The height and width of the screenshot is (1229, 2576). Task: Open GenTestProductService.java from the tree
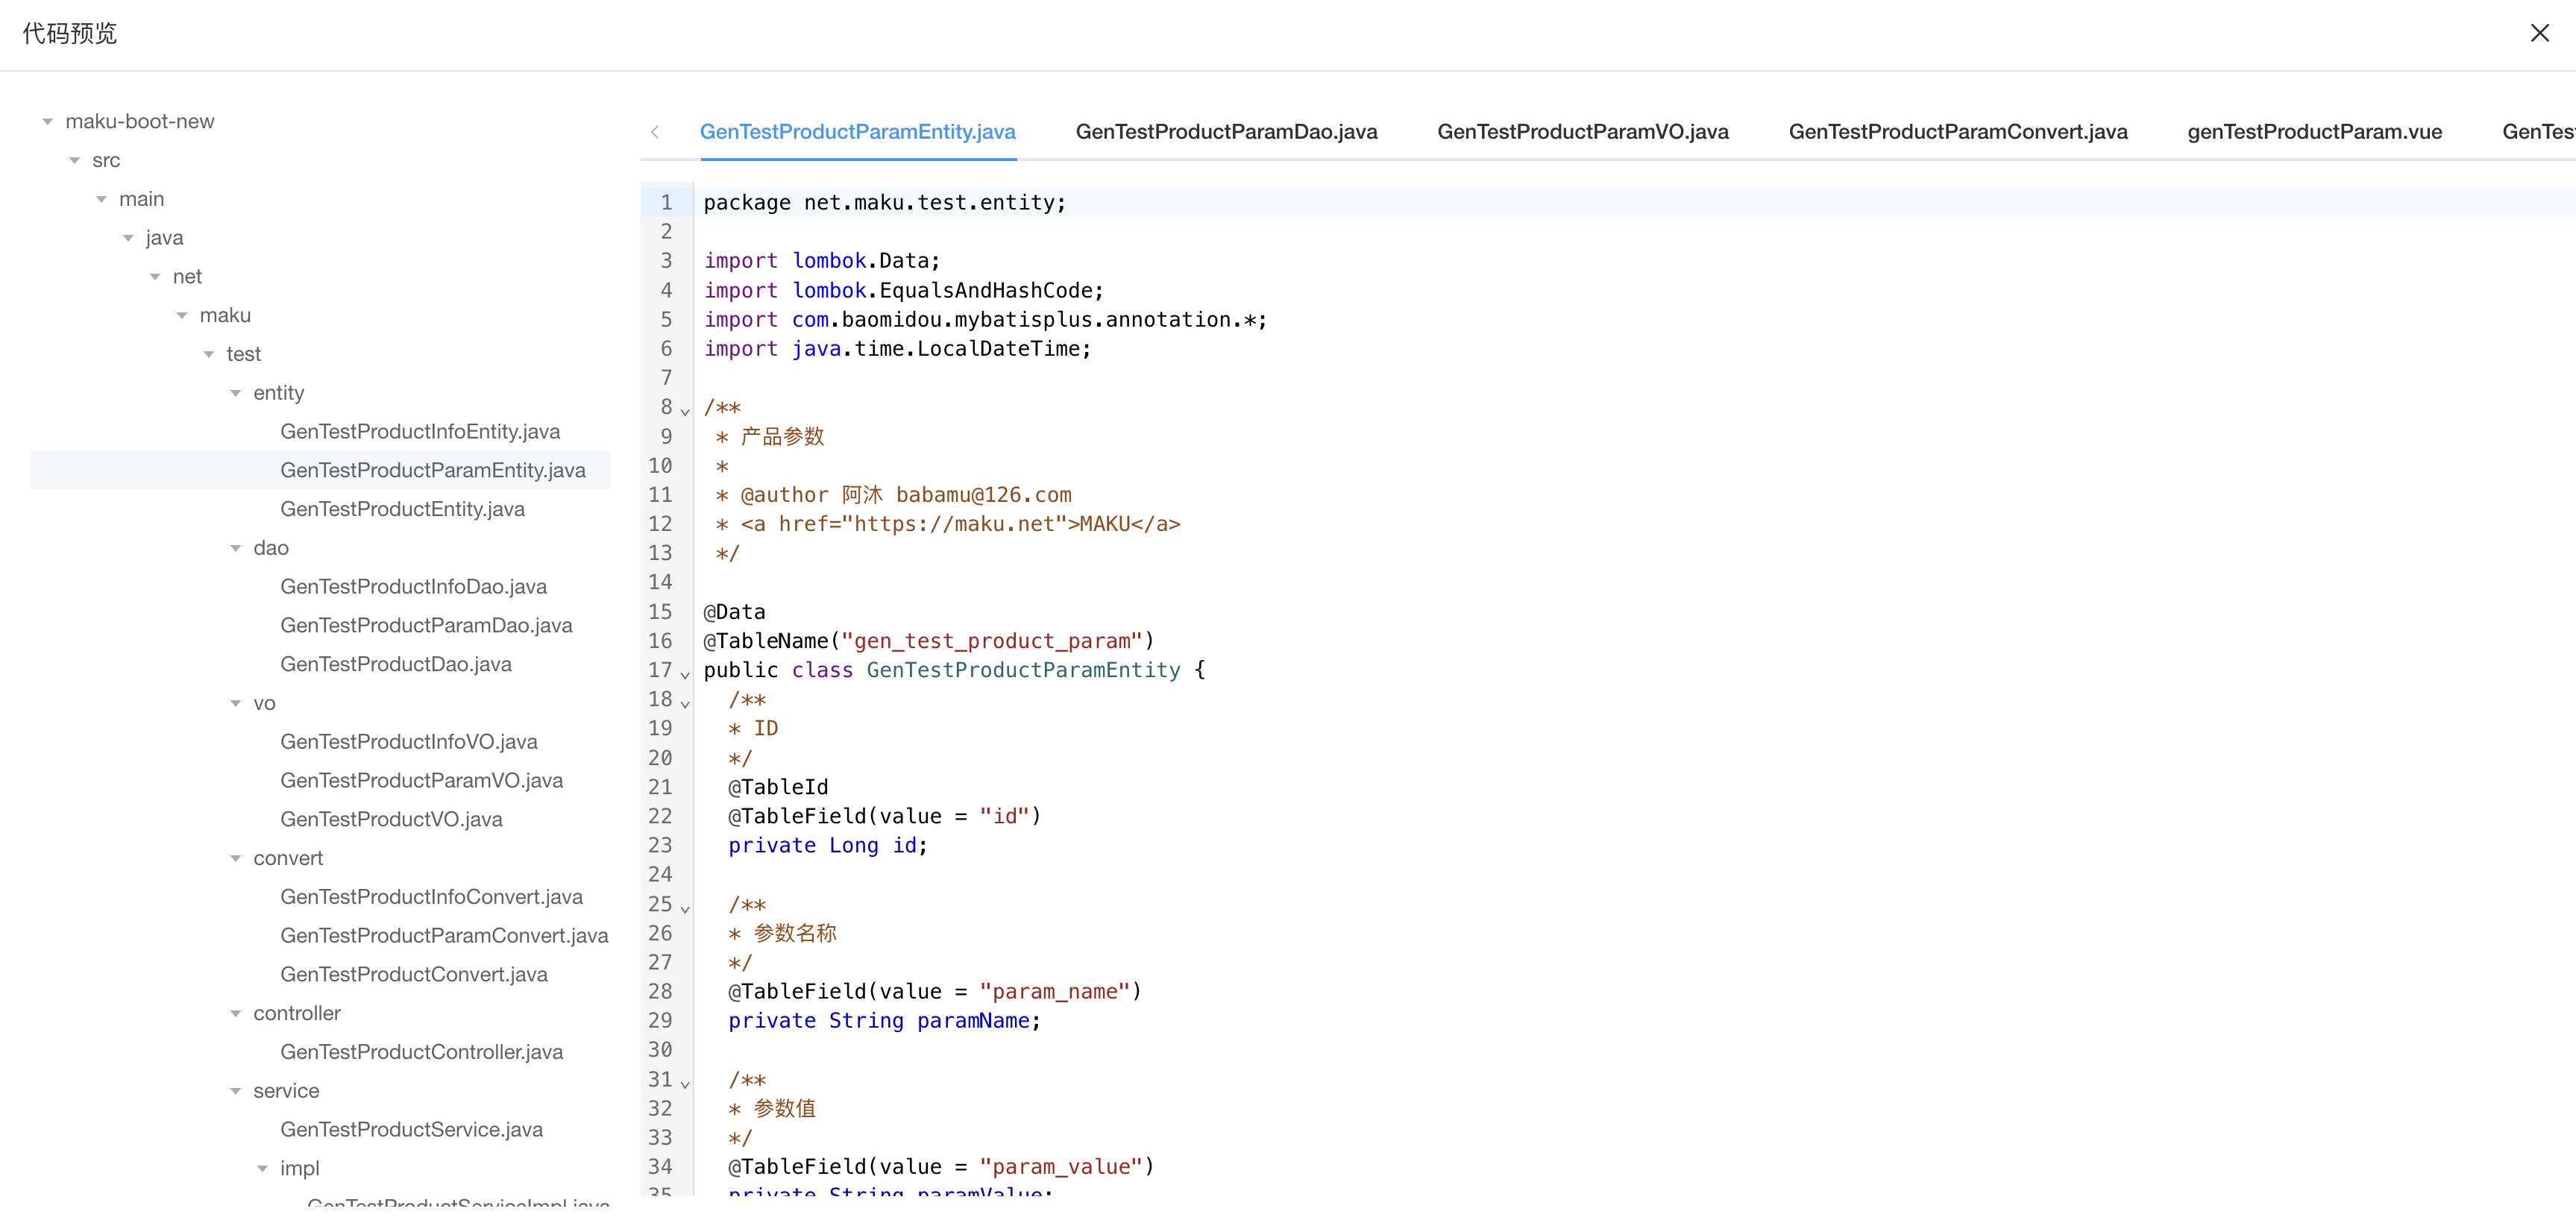pos(411,1130)
